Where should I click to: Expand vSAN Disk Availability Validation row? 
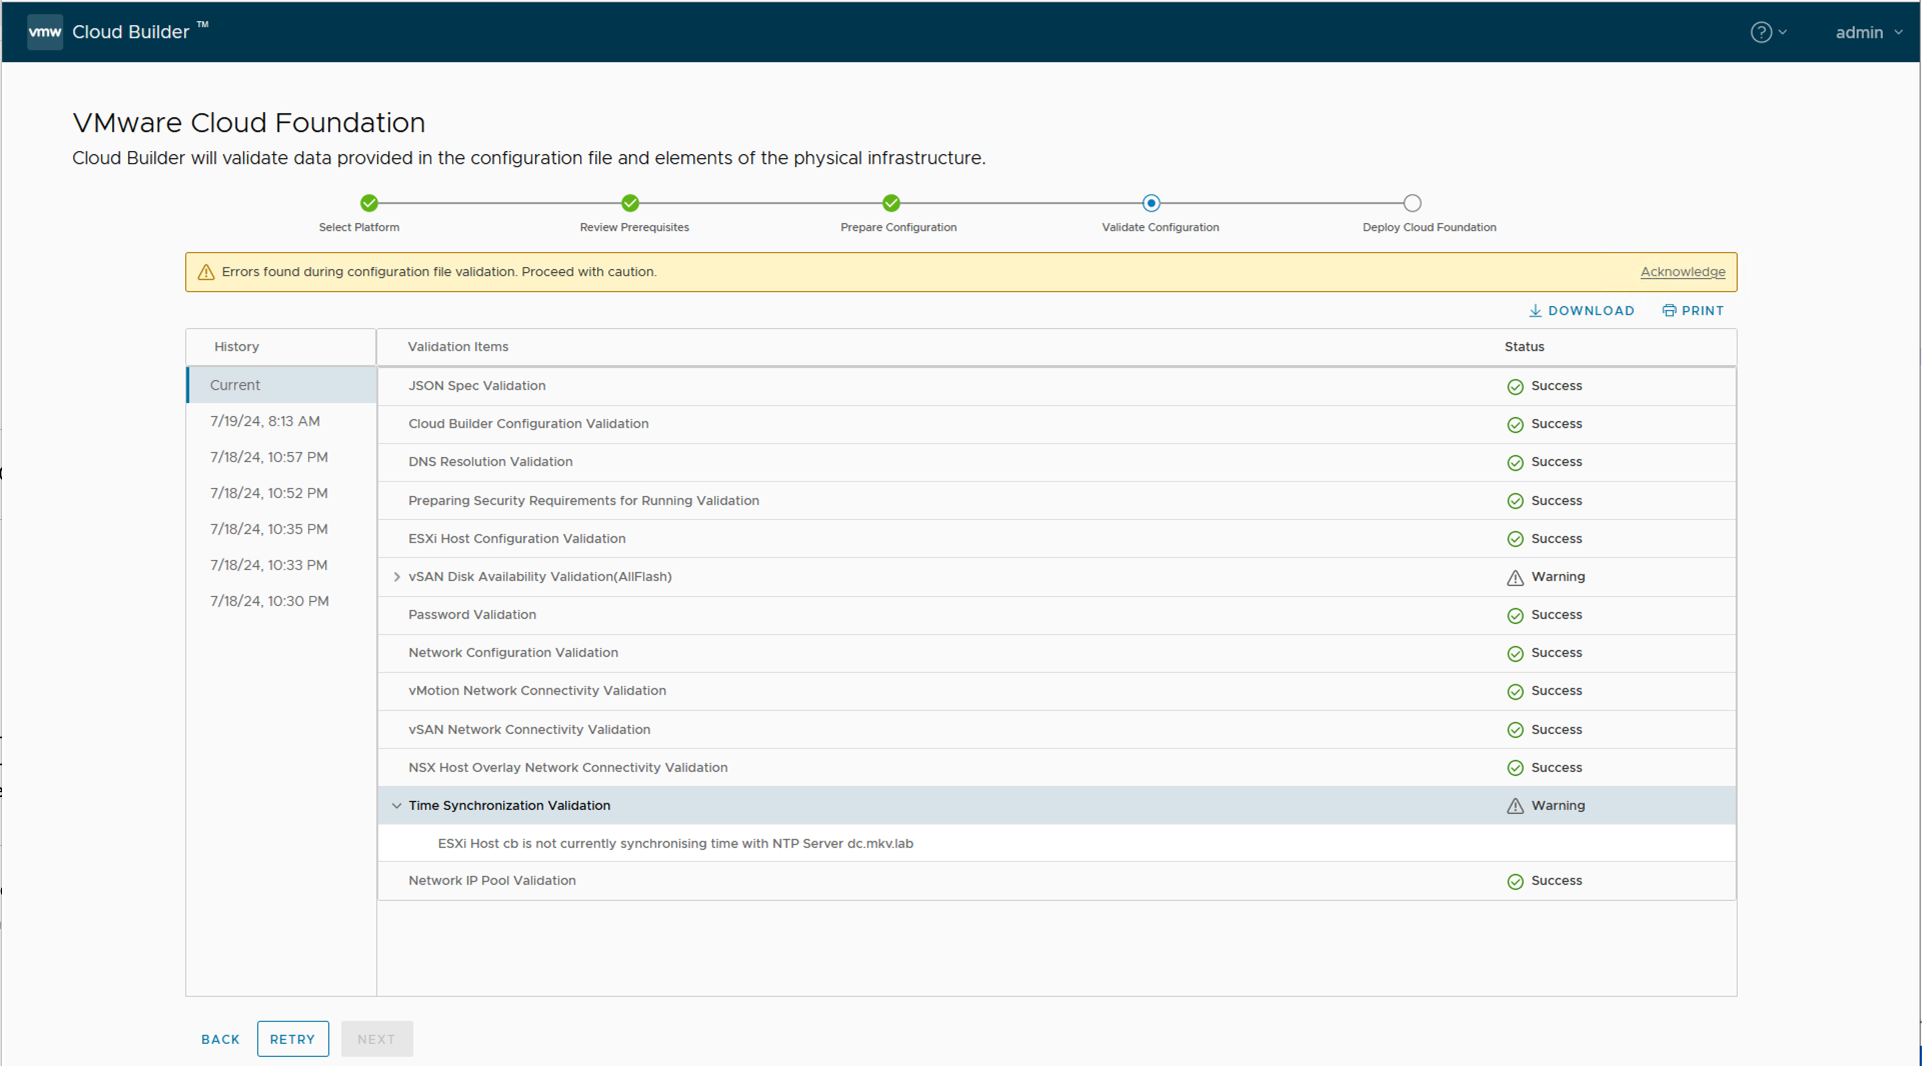pos(397,577)
